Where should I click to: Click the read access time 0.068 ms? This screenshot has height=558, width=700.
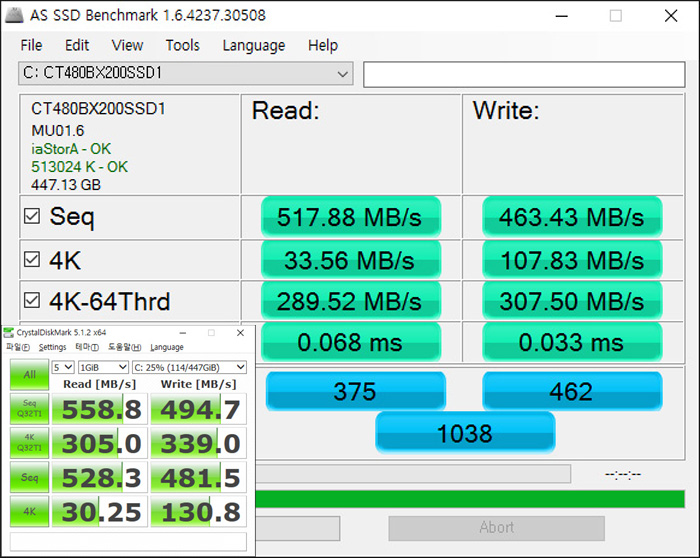point(351,342)
